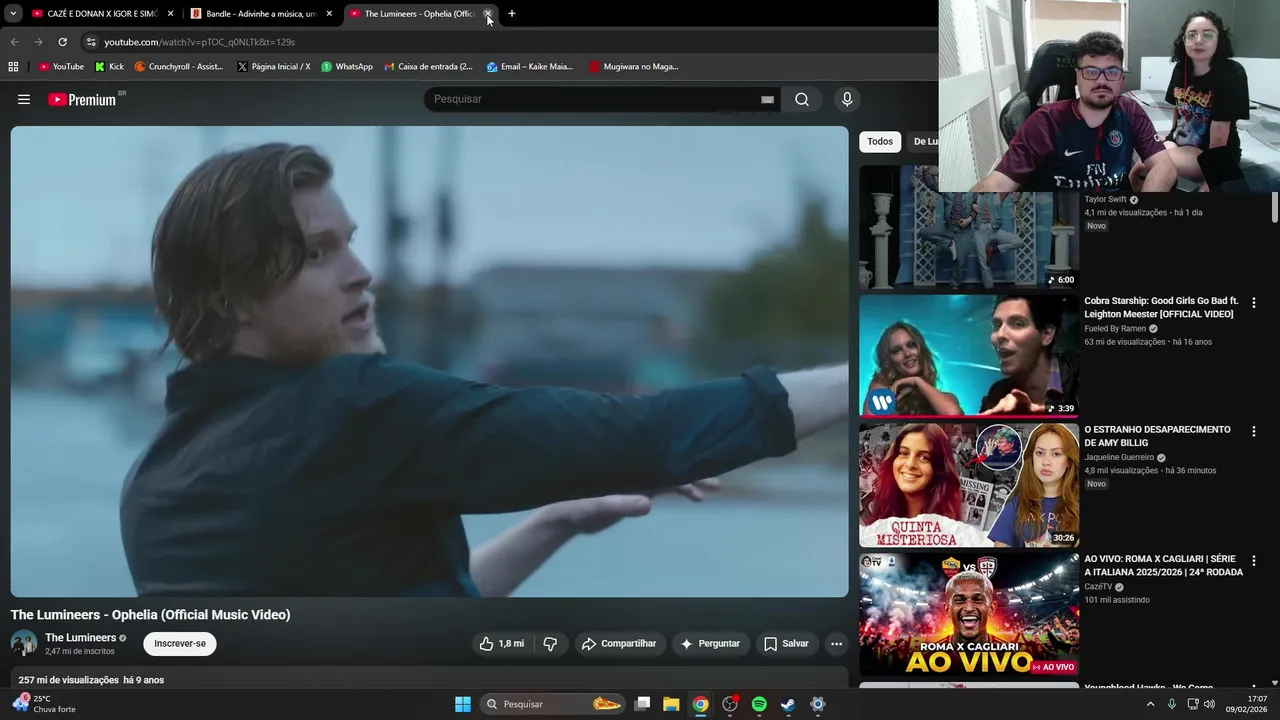Open the WhatsApp bookmark
This screenshot has height=720, width=1280.
tap(347, 66)
